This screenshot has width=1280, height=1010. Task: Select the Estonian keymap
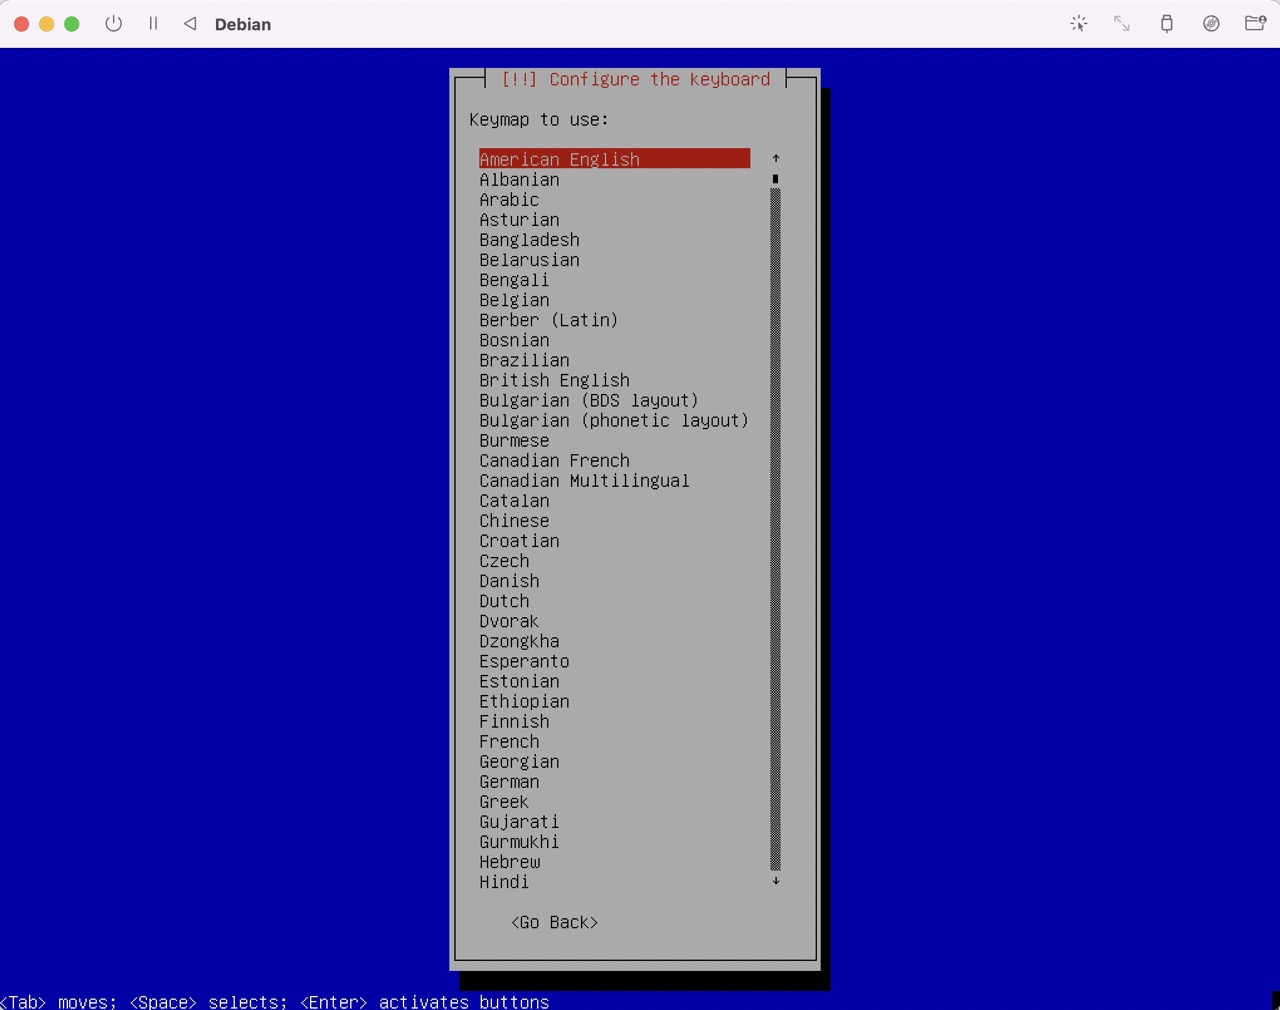coord(519,681)
